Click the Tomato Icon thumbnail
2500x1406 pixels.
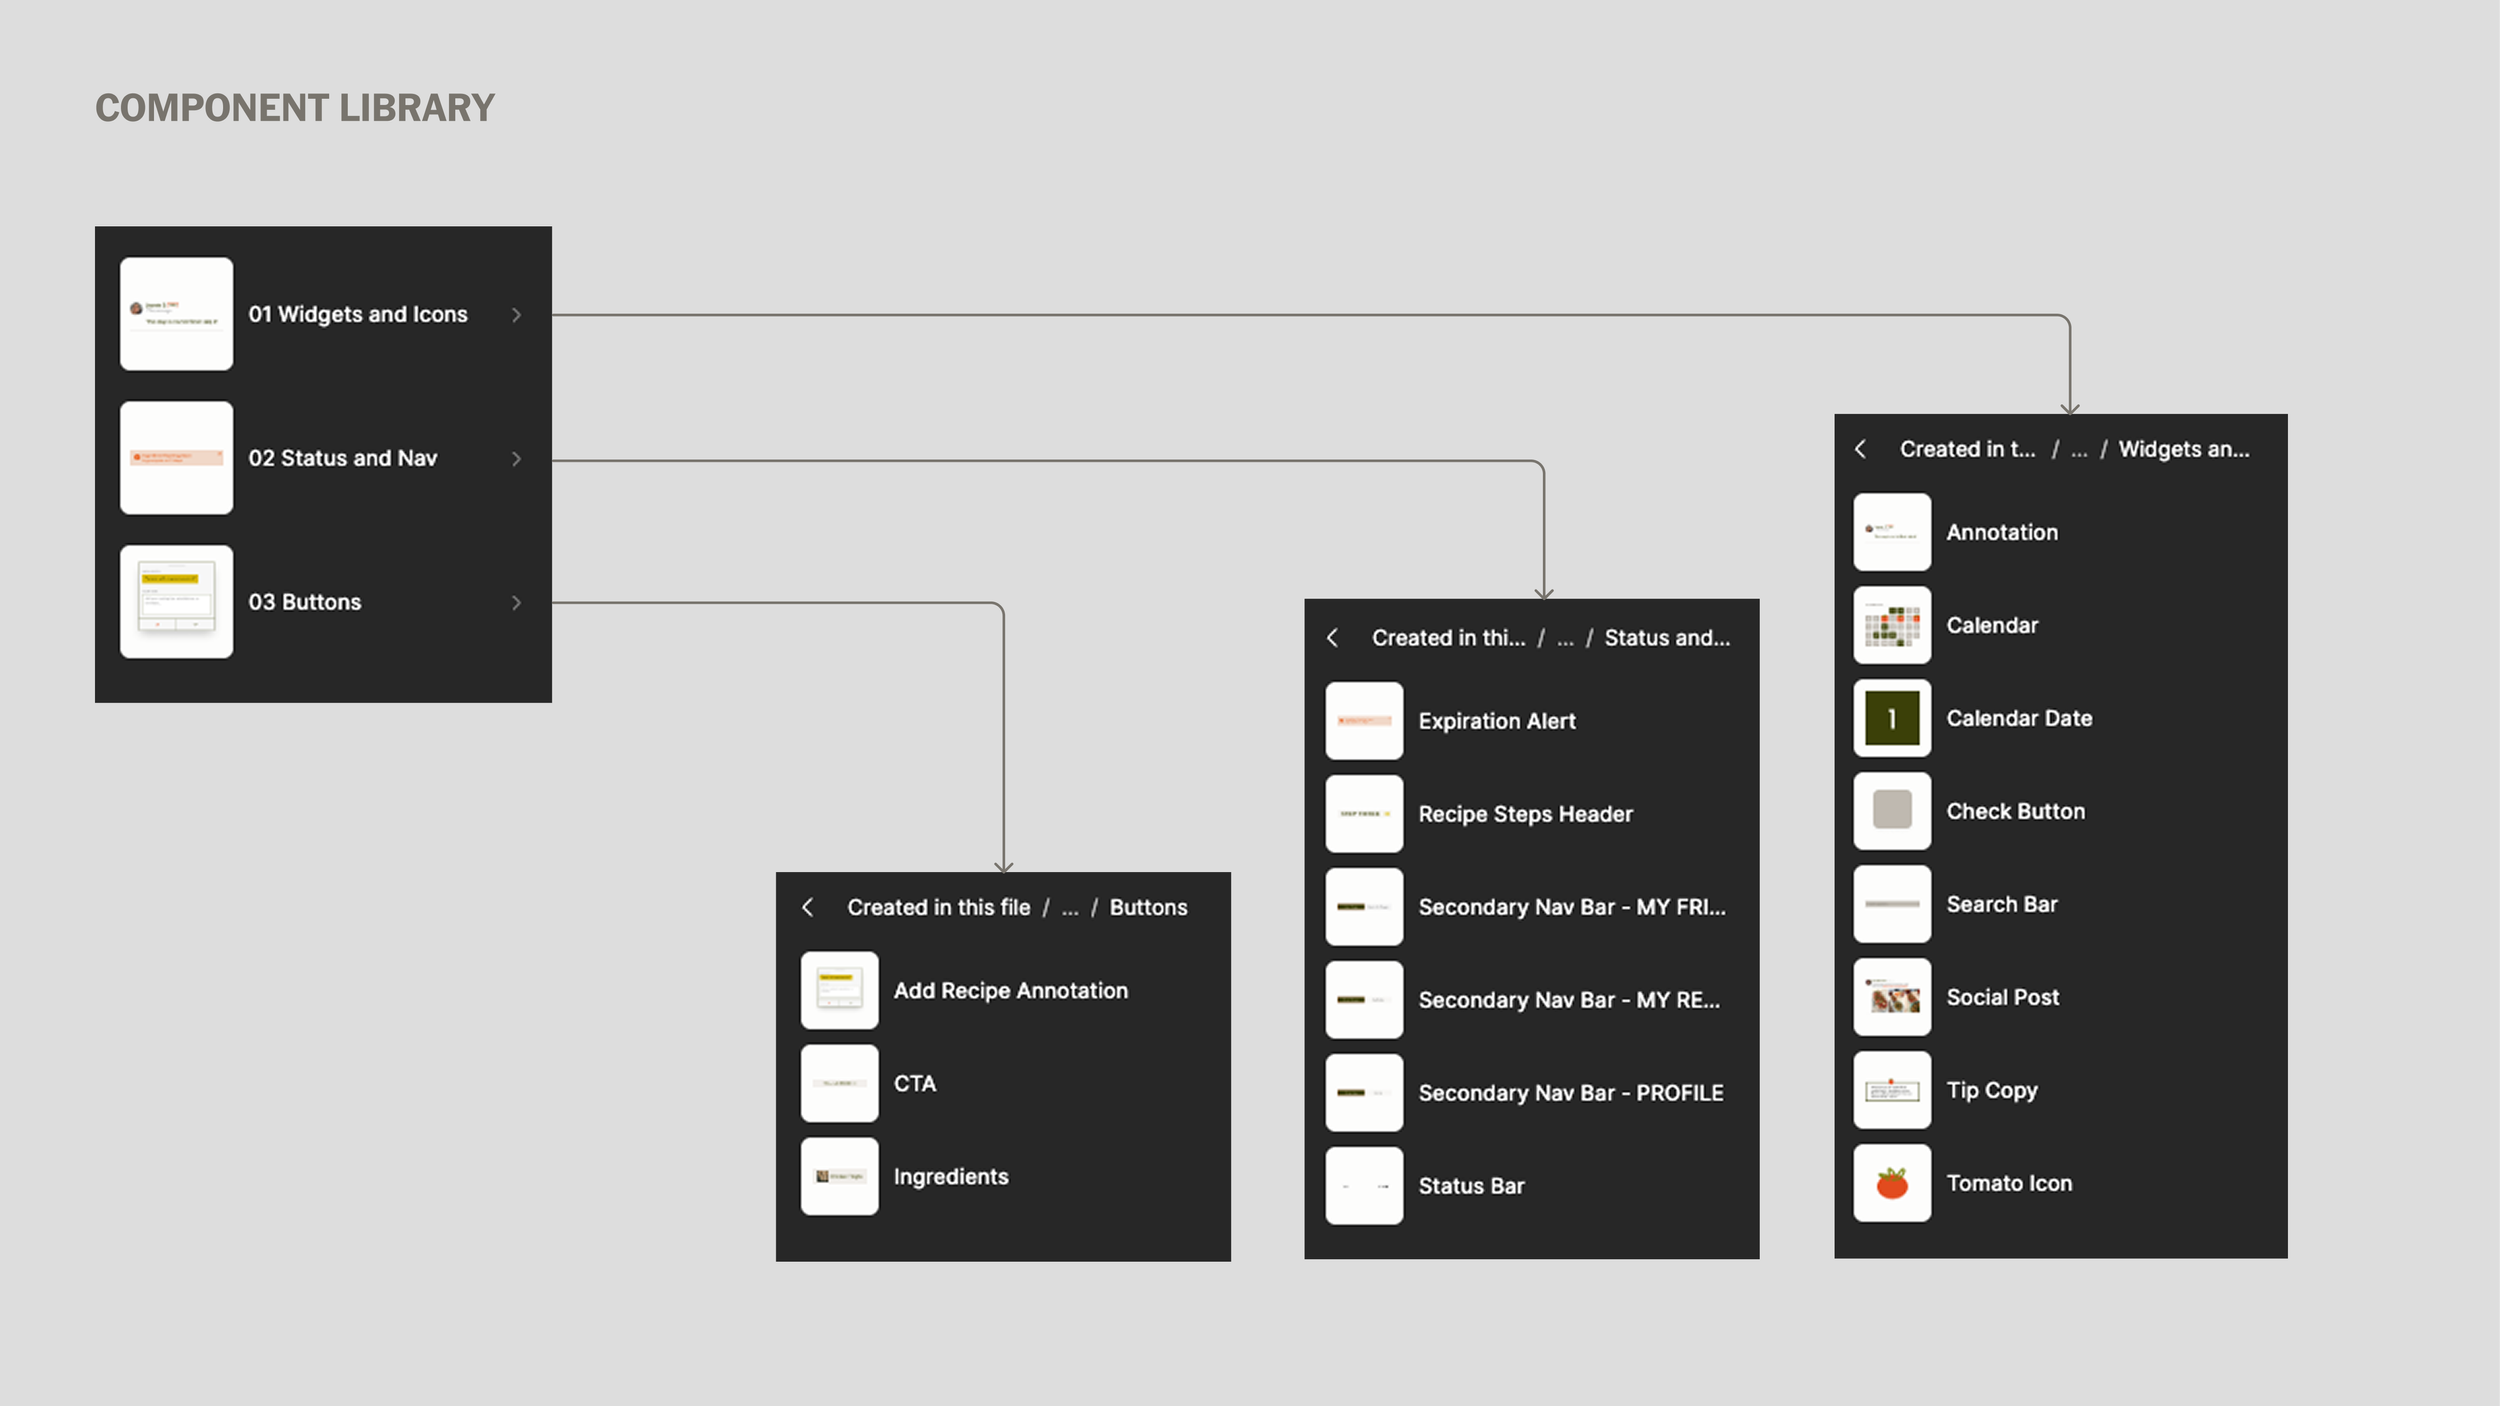tap(1891, 1183)
